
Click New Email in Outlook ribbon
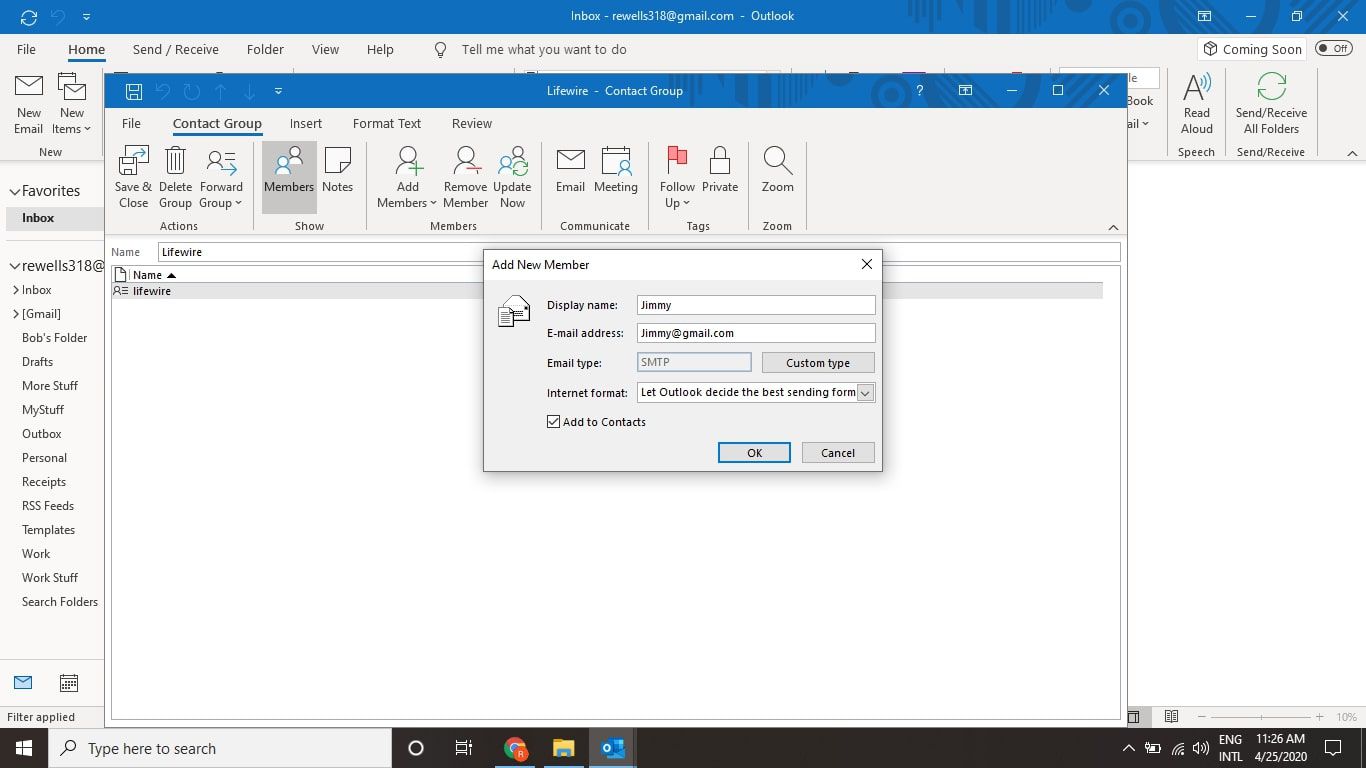click(x=28, y=105)
